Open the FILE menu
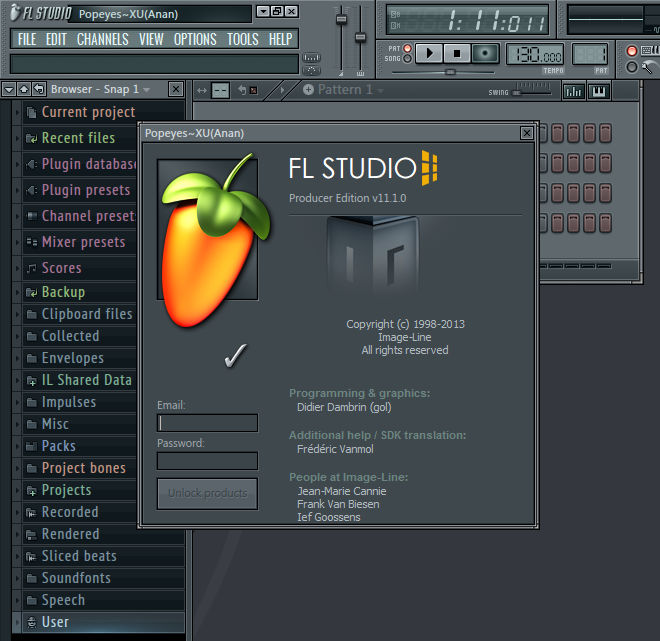The image size is (660, 641). [27, 40]
